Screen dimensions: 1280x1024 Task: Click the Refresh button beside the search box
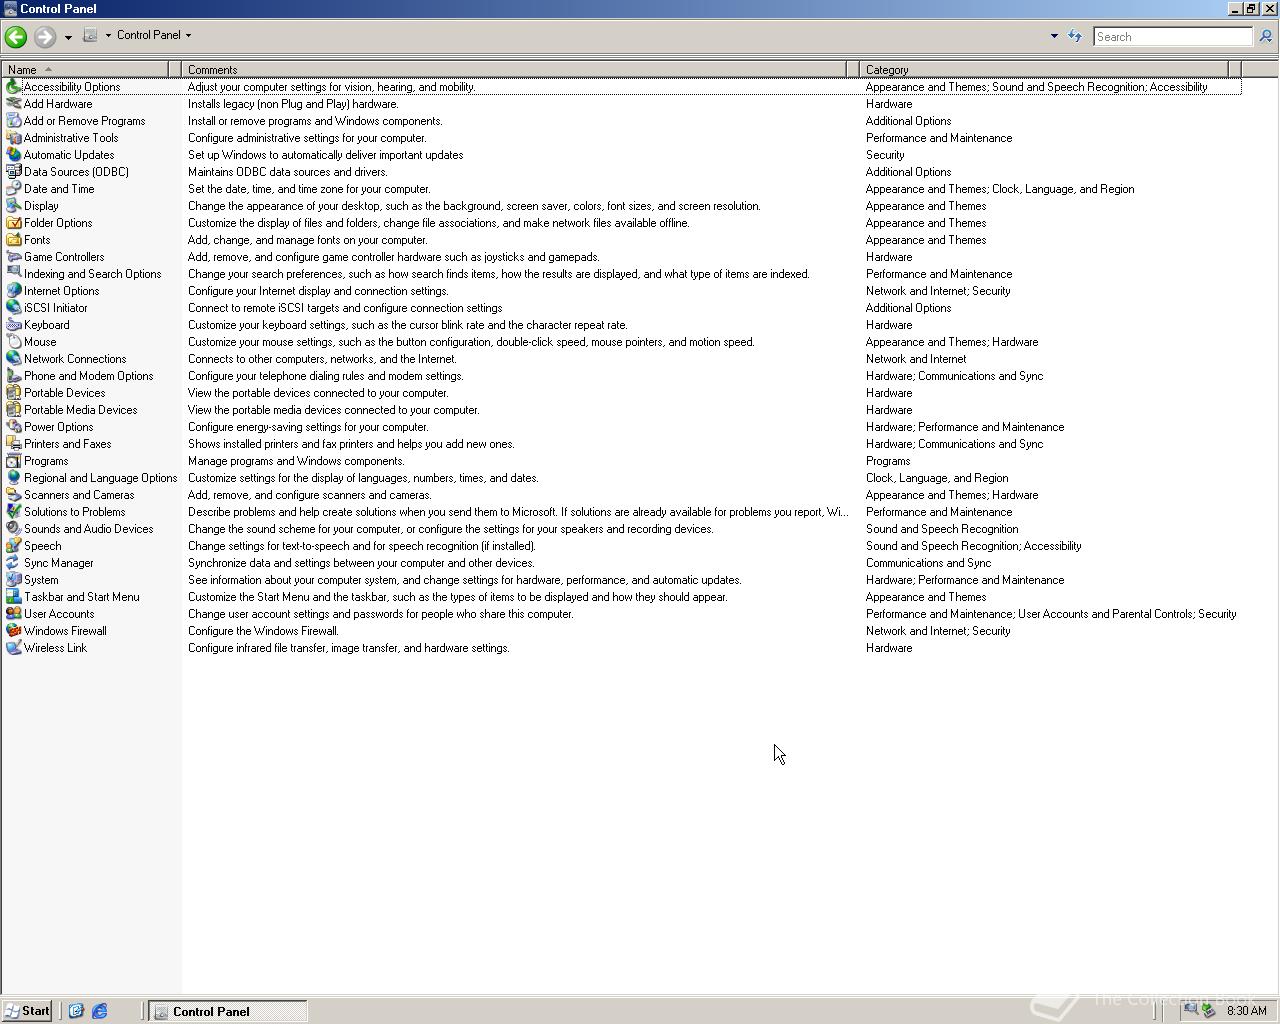click(1075, 36)
